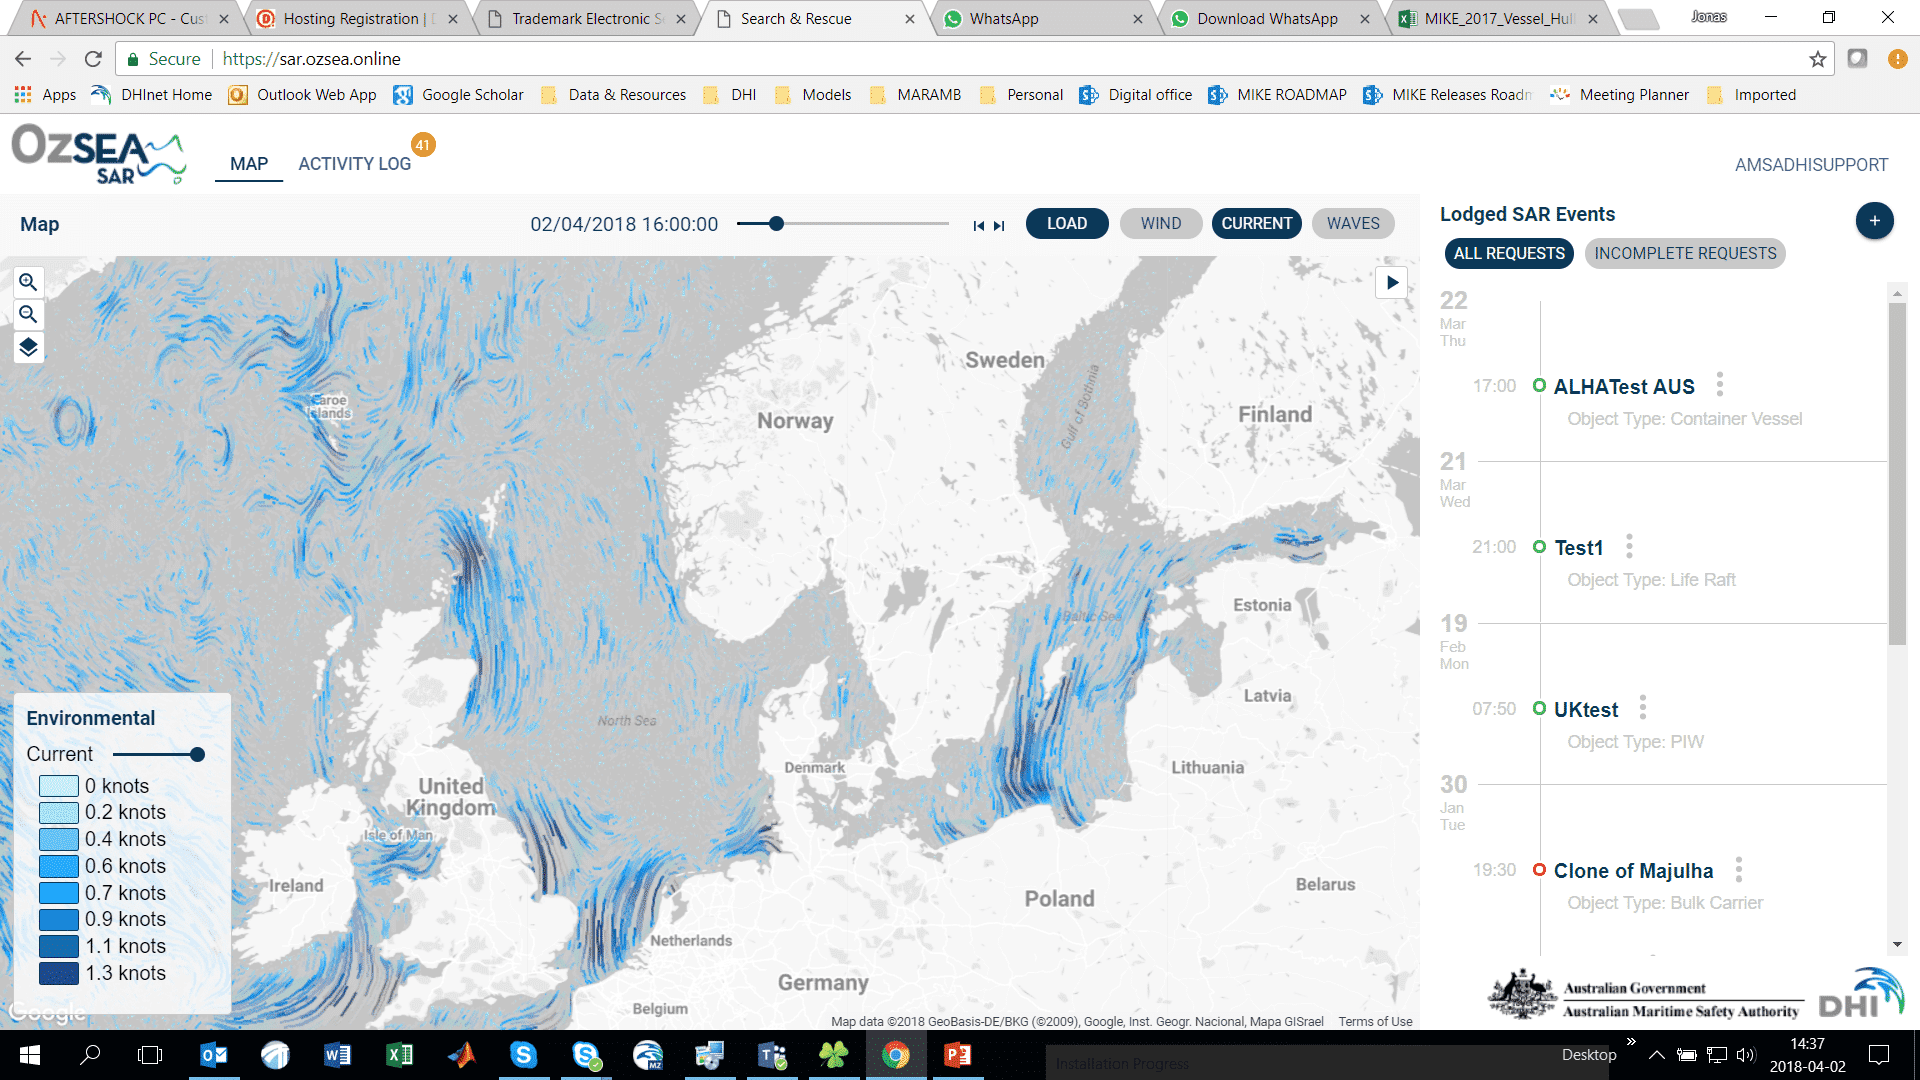Open Skype from the taskbar

[523, 1055]
